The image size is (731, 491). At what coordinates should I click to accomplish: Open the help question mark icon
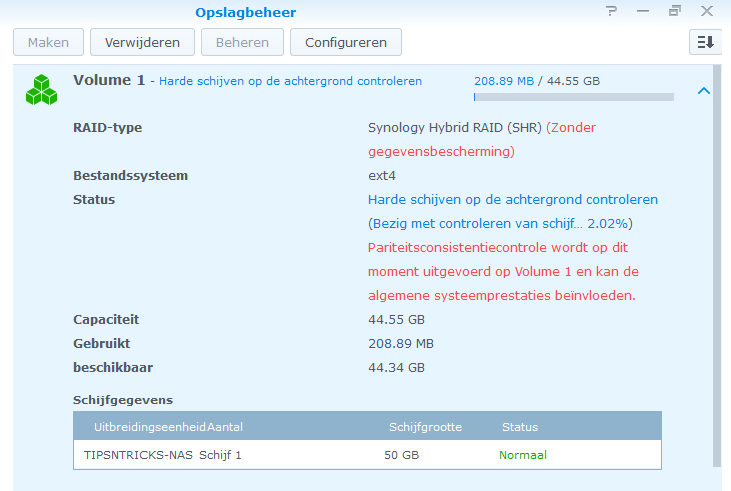coord(611,11)
